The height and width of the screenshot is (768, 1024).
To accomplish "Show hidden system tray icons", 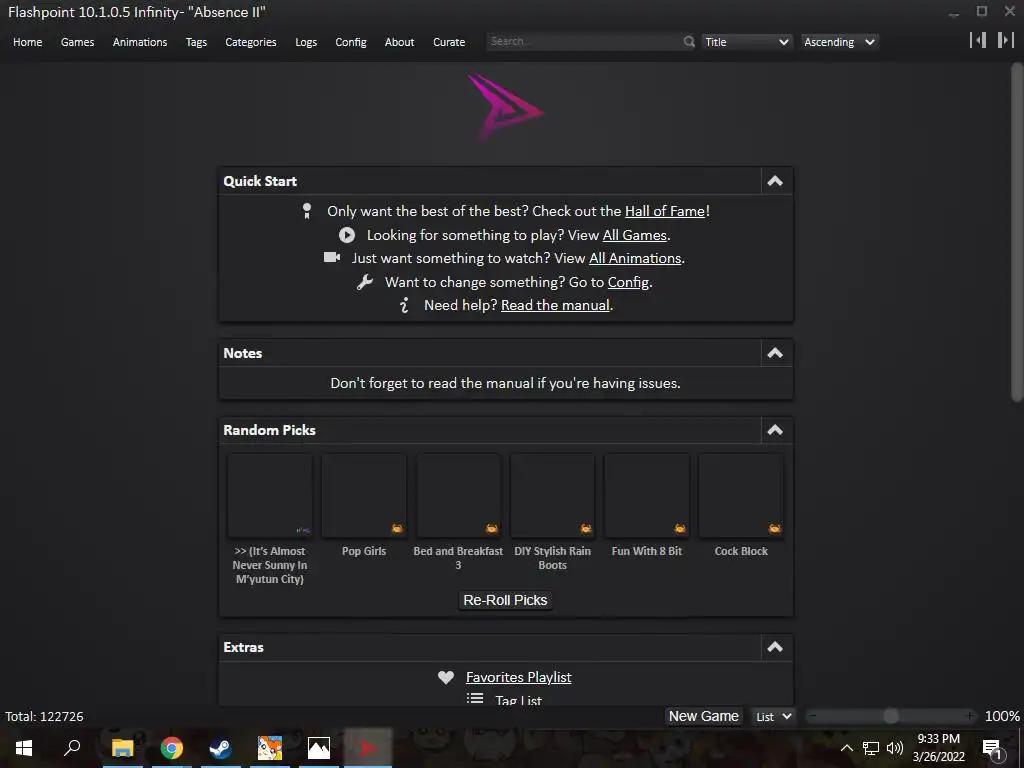I will pyautogui.click(x=846, y=748).
